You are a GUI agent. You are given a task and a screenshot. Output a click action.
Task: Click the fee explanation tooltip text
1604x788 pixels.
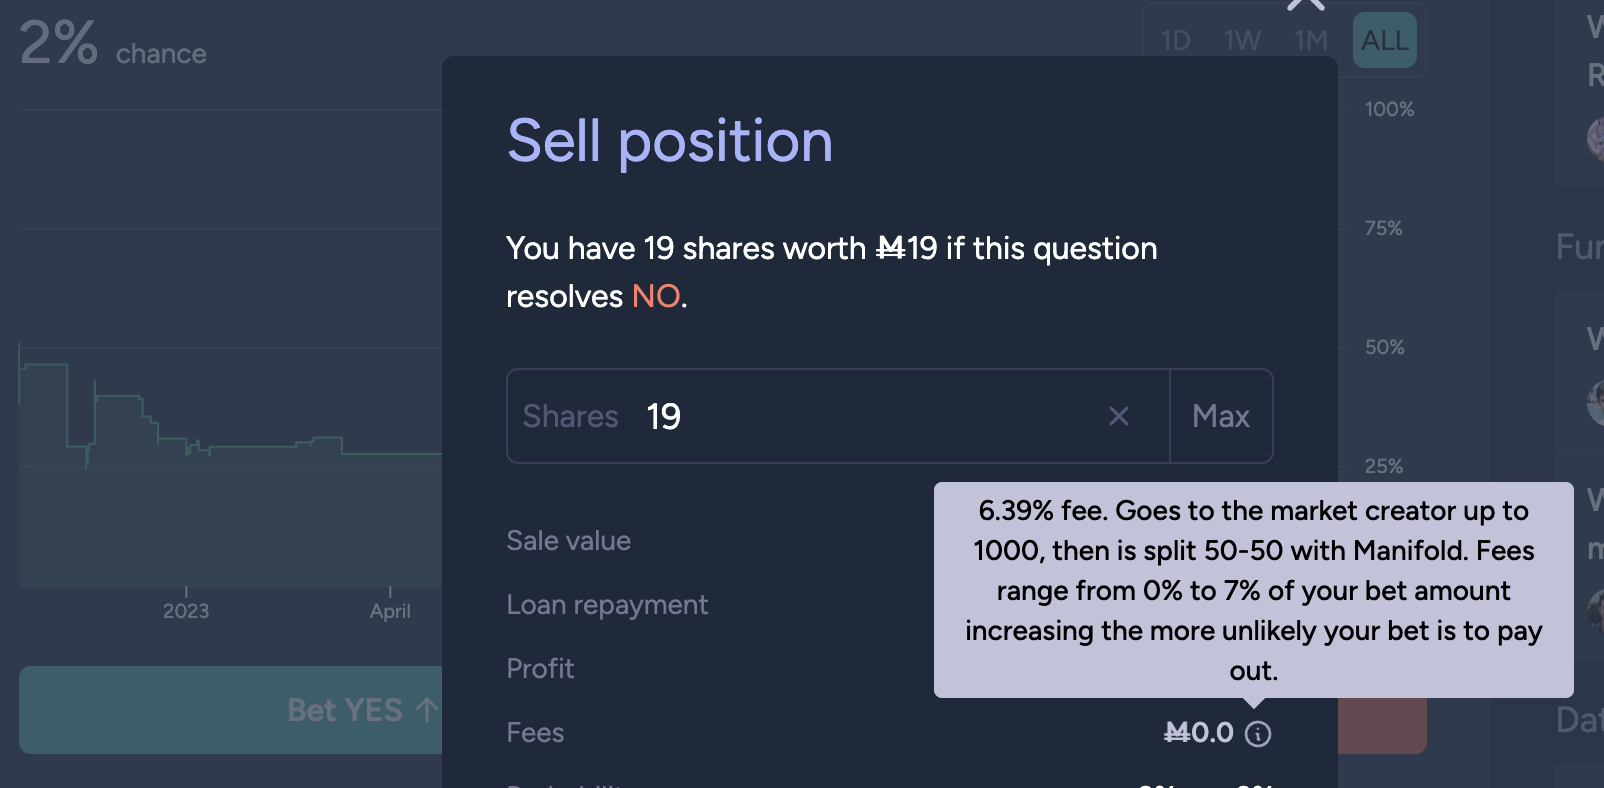1254,590
